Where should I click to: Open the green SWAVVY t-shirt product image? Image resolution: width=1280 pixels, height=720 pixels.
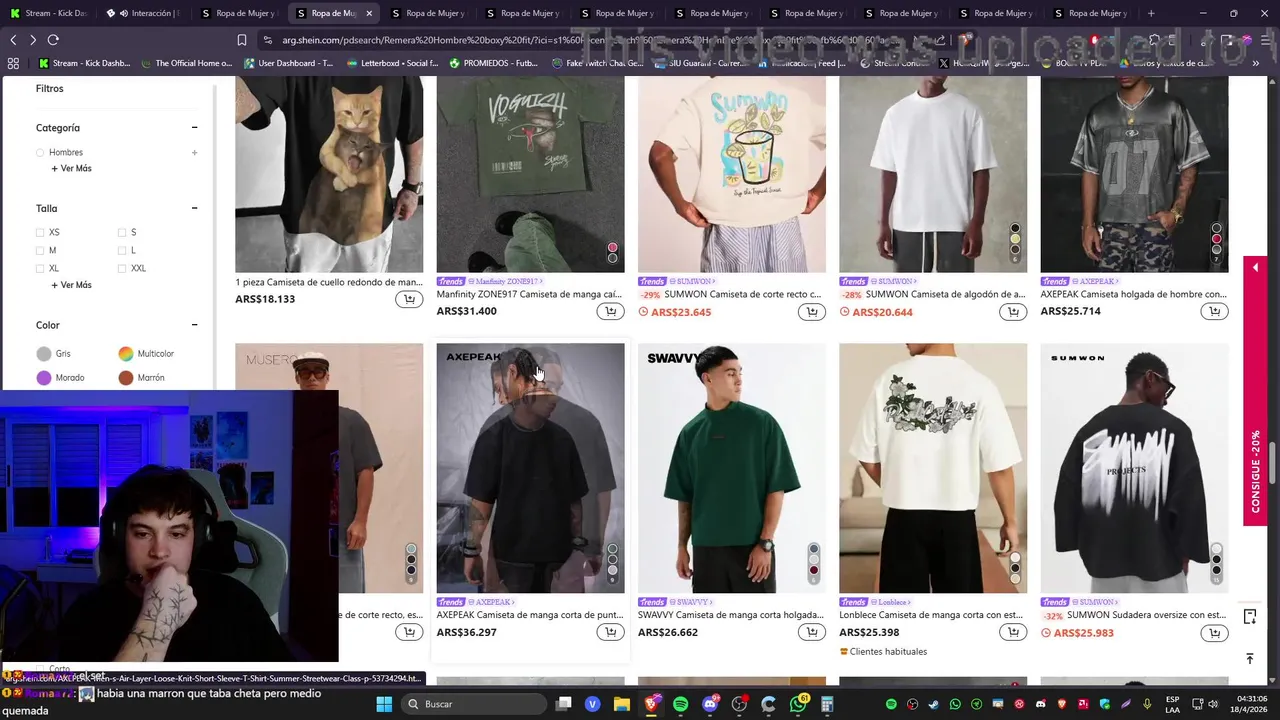[731, 468]
